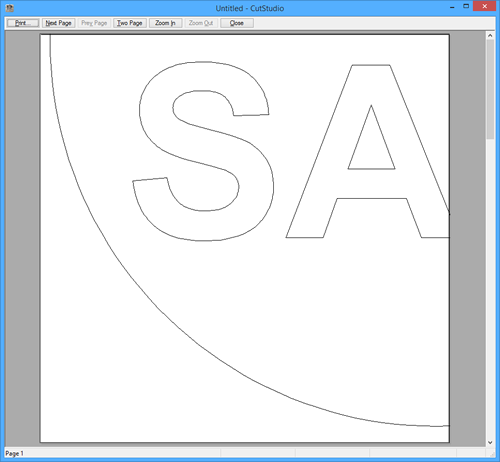The width and height of the screenshot is (500, 462).
Task: Zoom In on the print preview
Action: pos(165,23)
